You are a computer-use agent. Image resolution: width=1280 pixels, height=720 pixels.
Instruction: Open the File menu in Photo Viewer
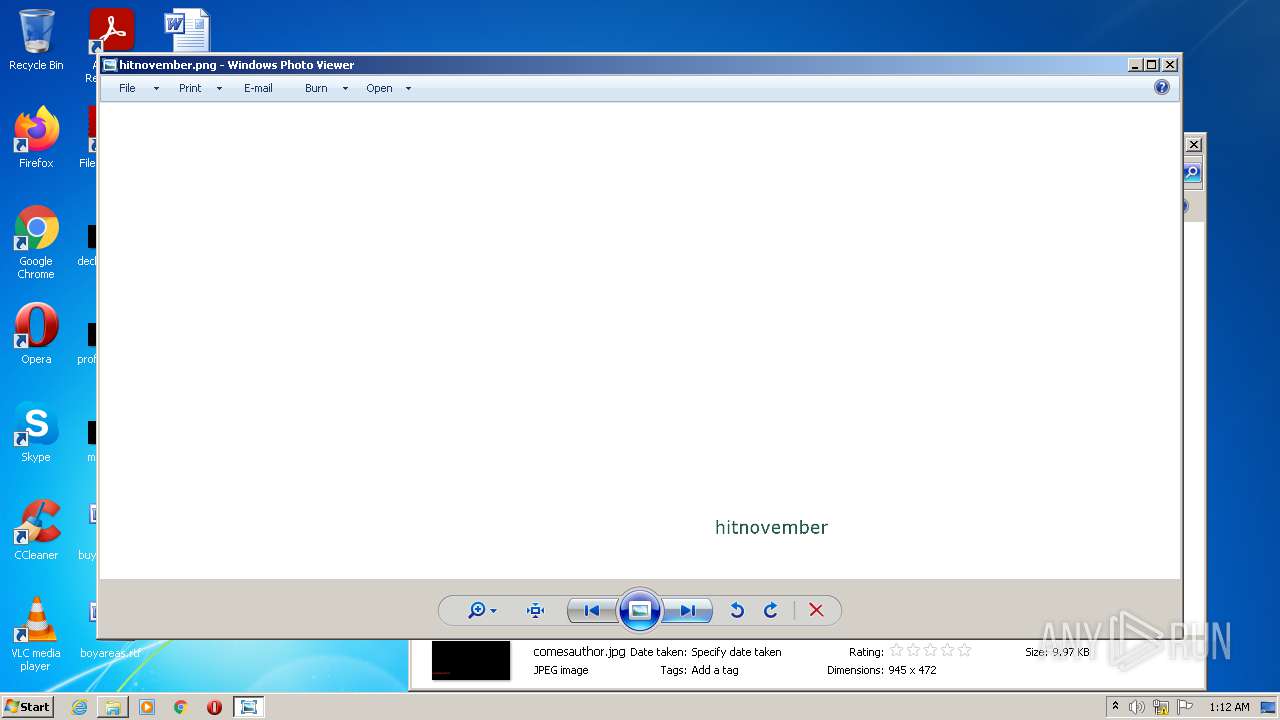[127, 88]
